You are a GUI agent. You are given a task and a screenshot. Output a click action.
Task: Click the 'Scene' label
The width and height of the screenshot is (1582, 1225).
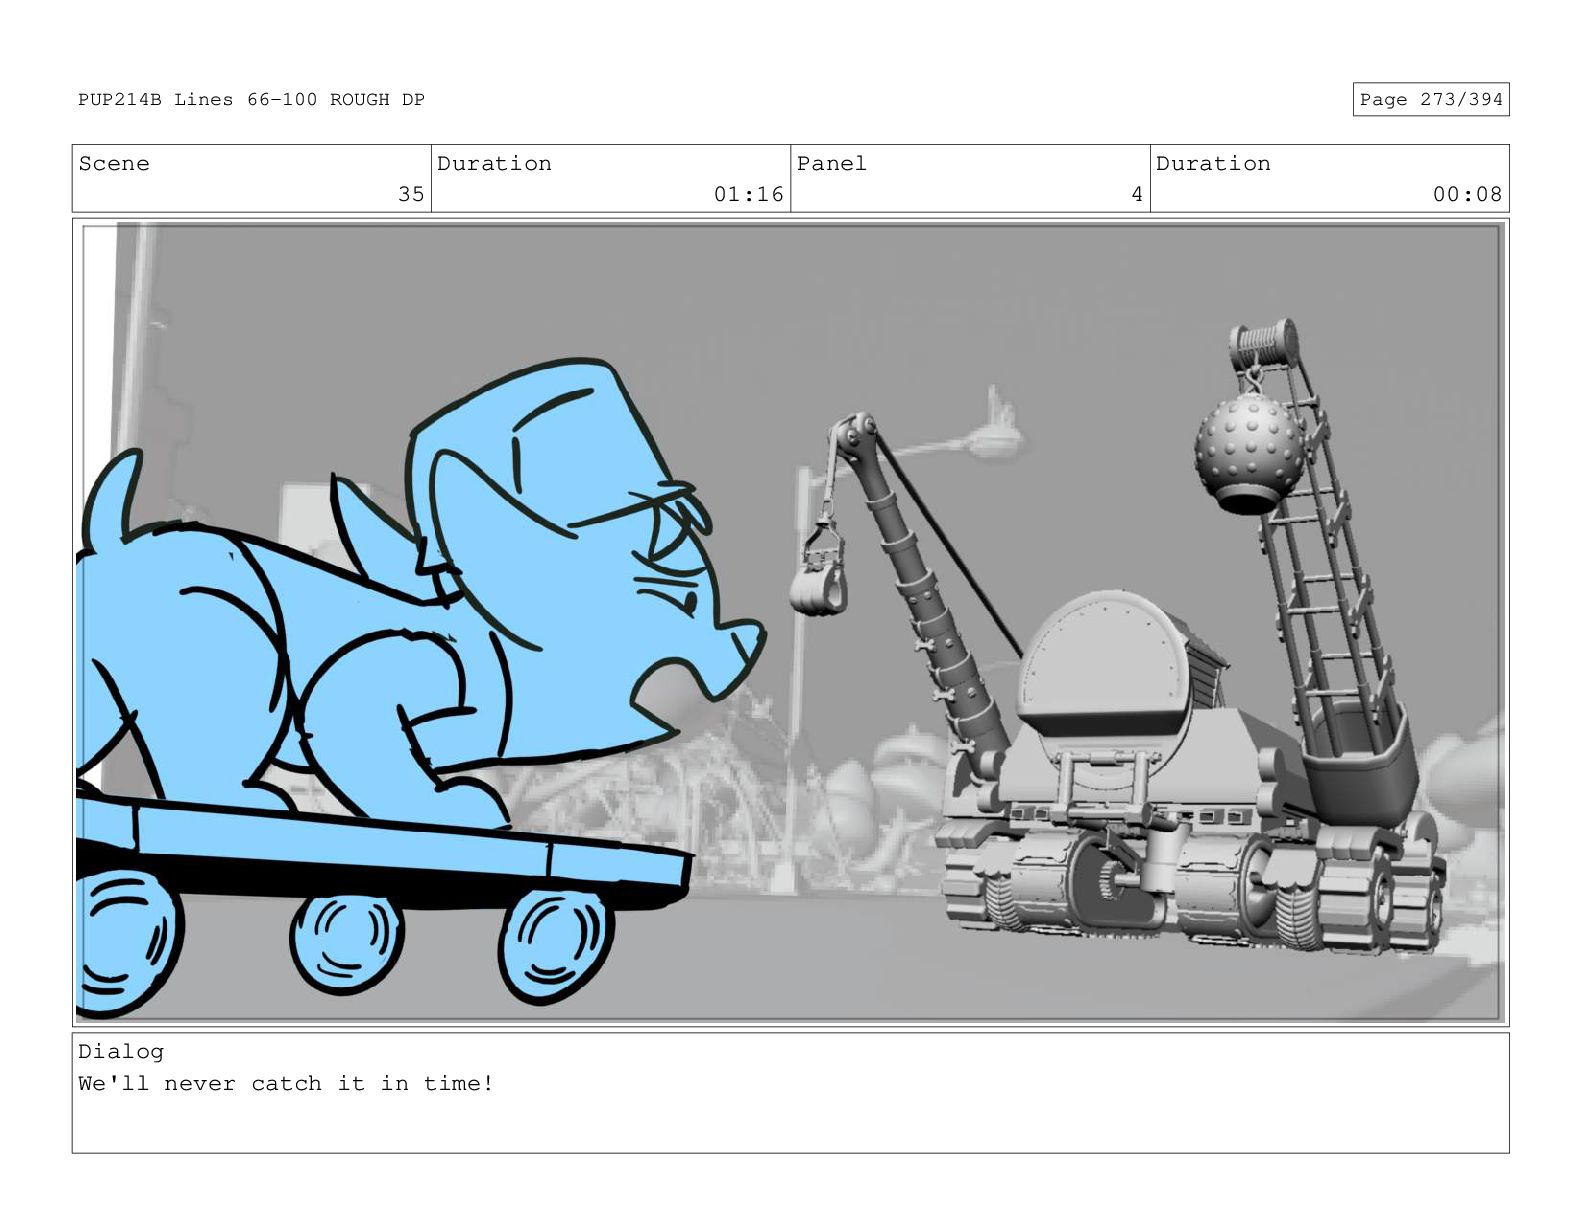114,163
